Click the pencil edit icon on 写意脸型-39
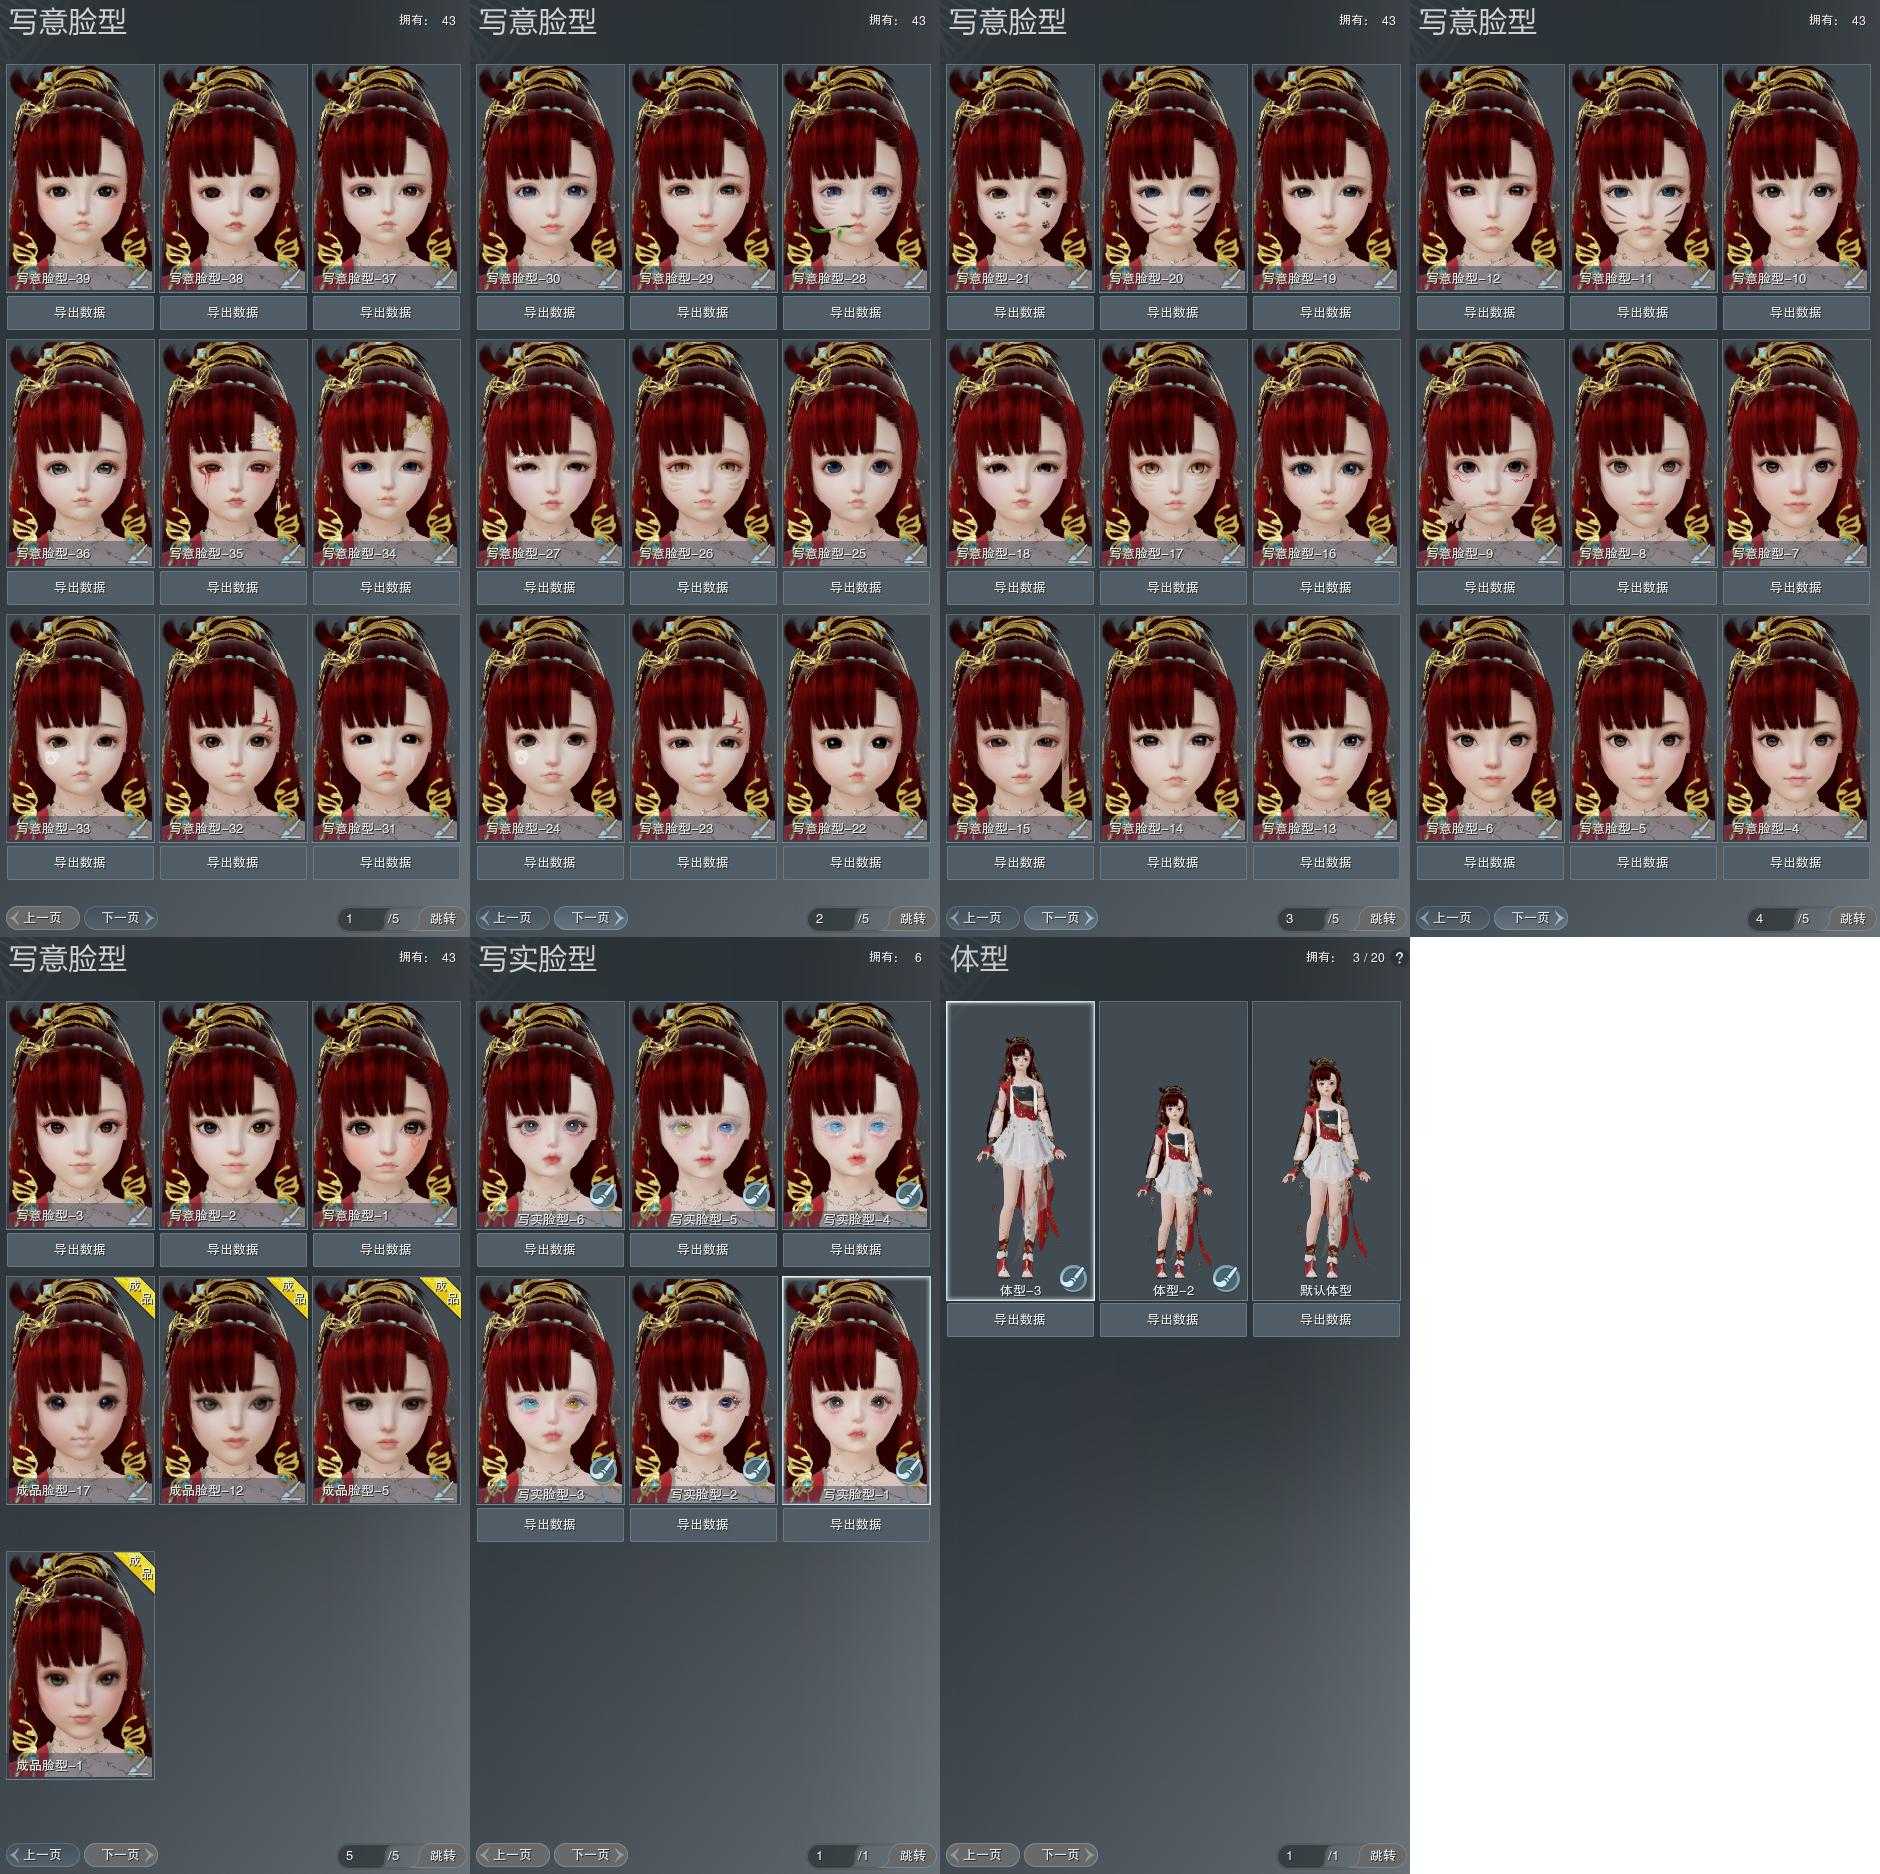The width and height of the screenshot is (1880, 1874). [139, 279]
